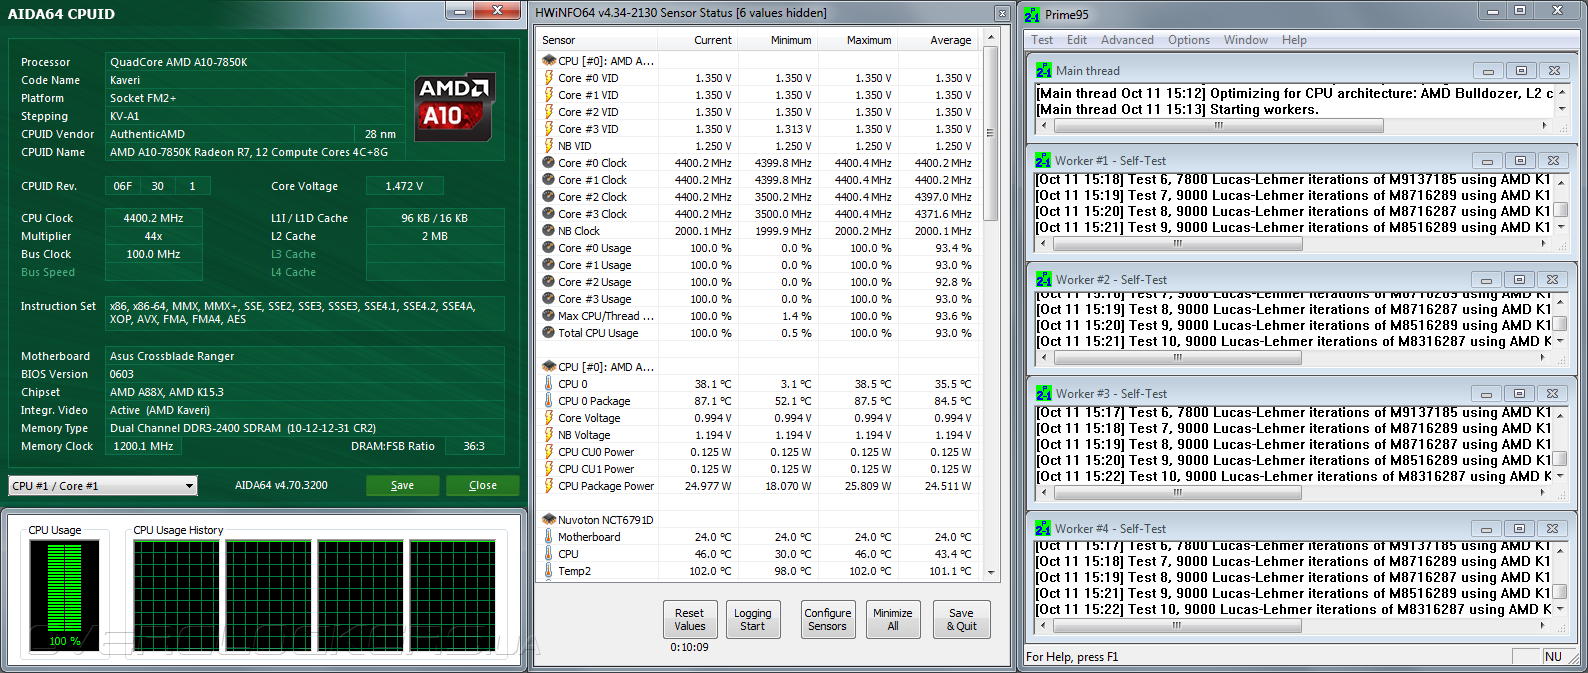This screenshot has width=1588, height=673.
Task: Click the Core Voltage 1.472 V value
Action: 404,186
